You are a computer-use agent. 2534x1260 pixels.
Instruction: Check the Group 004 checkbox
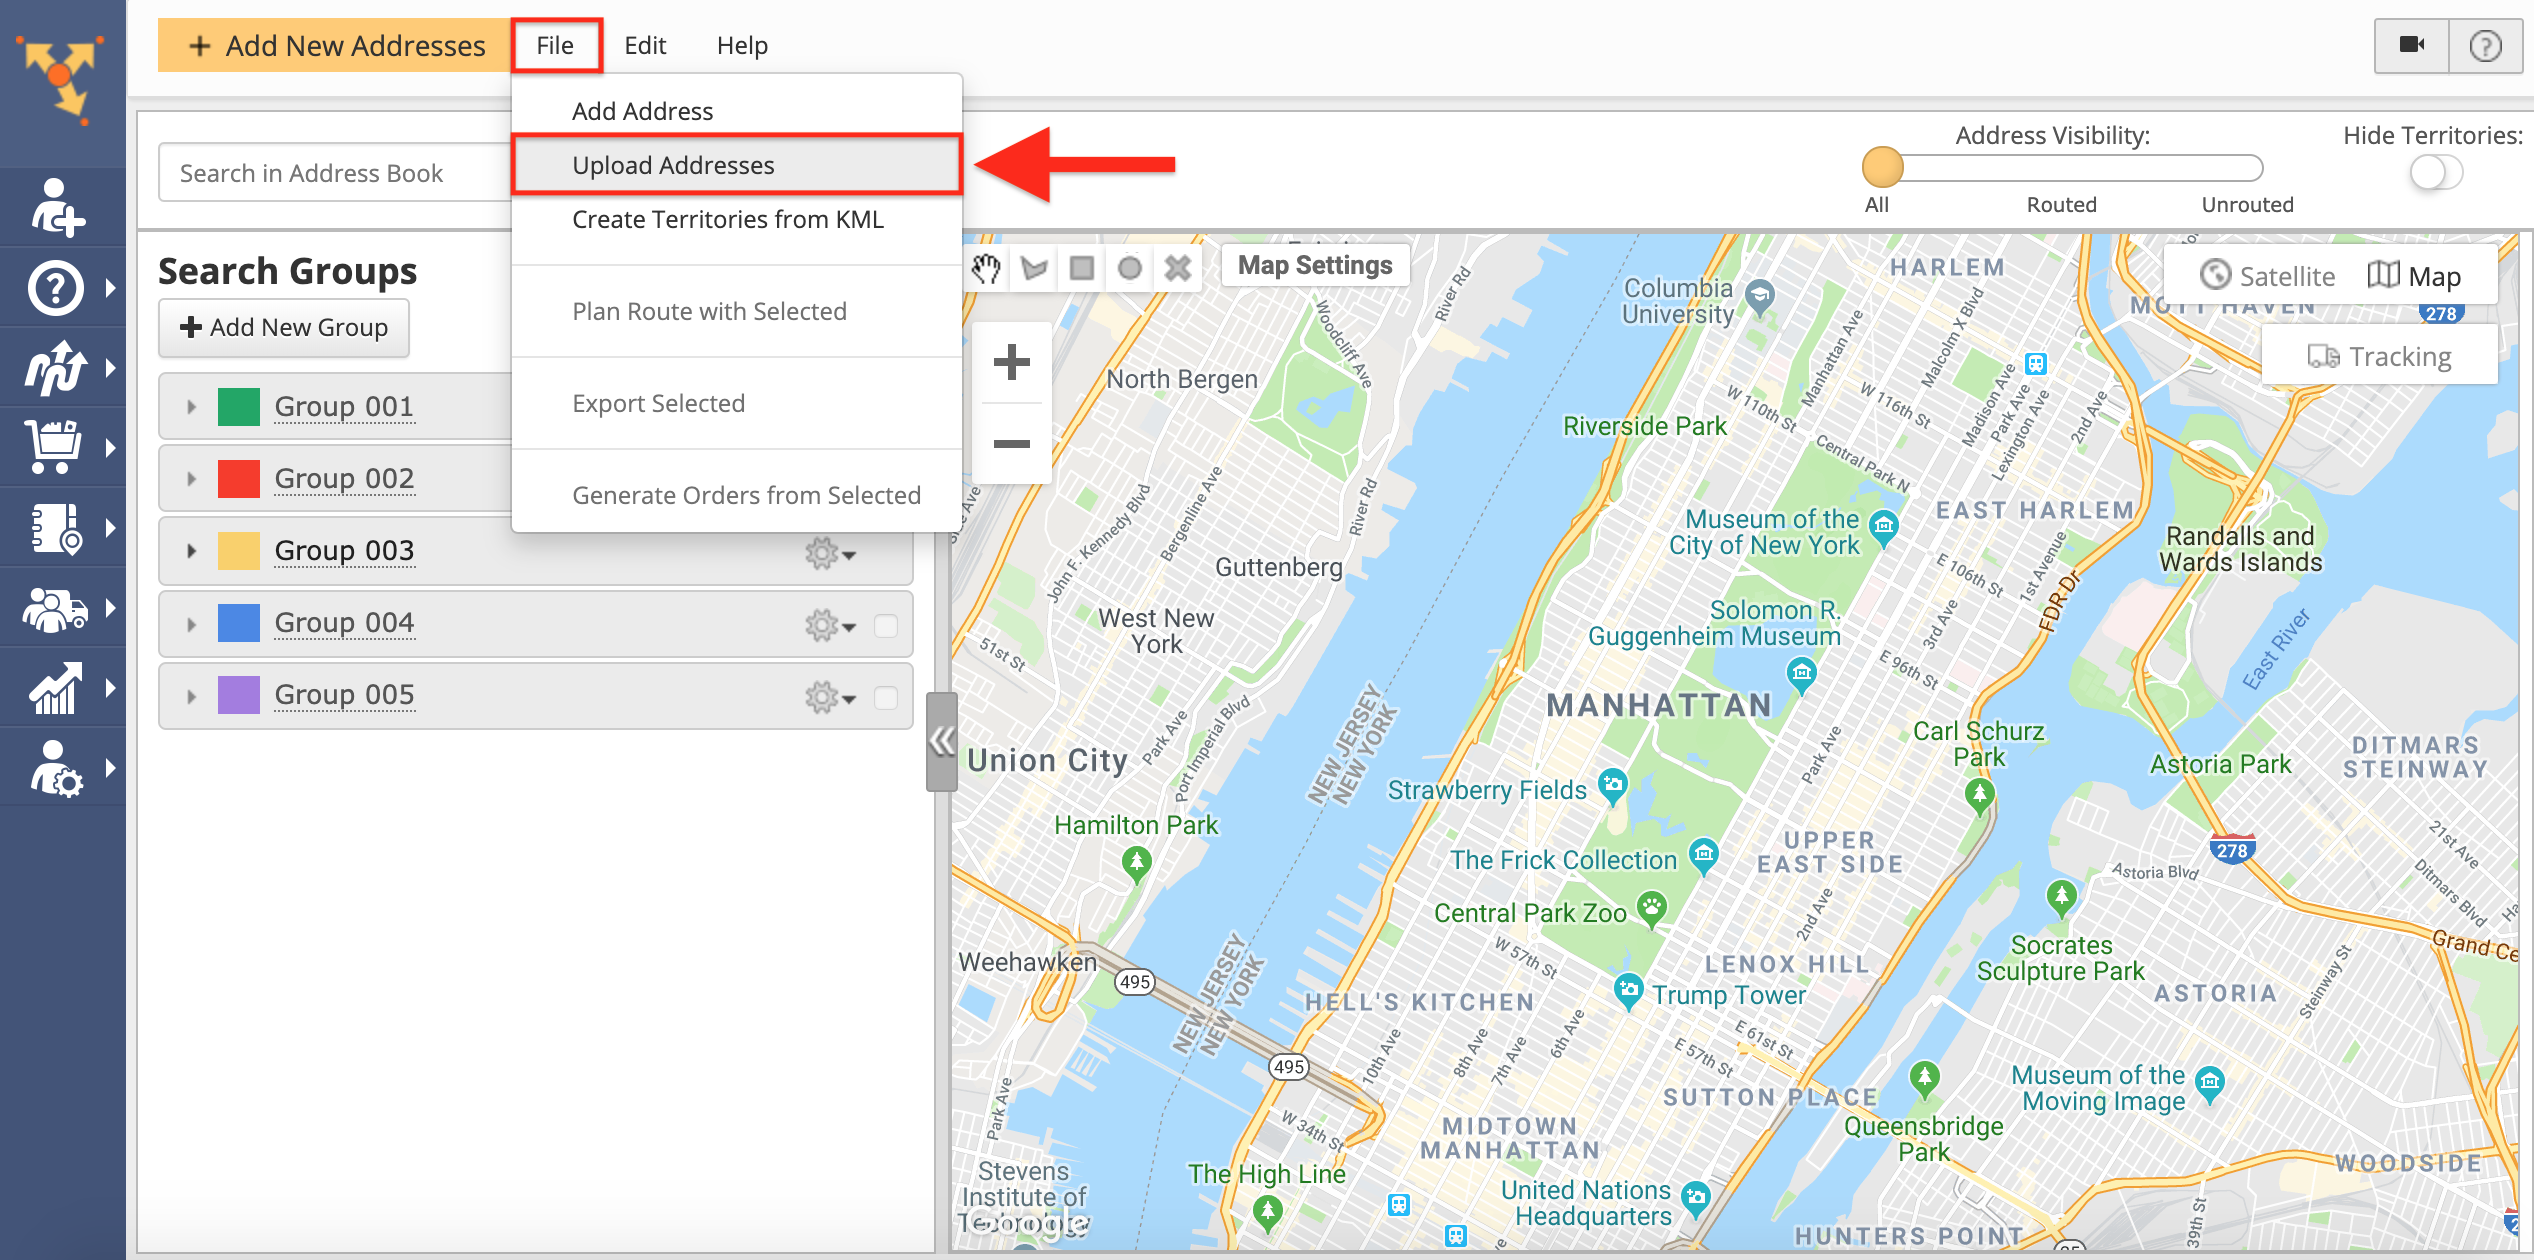886,626
